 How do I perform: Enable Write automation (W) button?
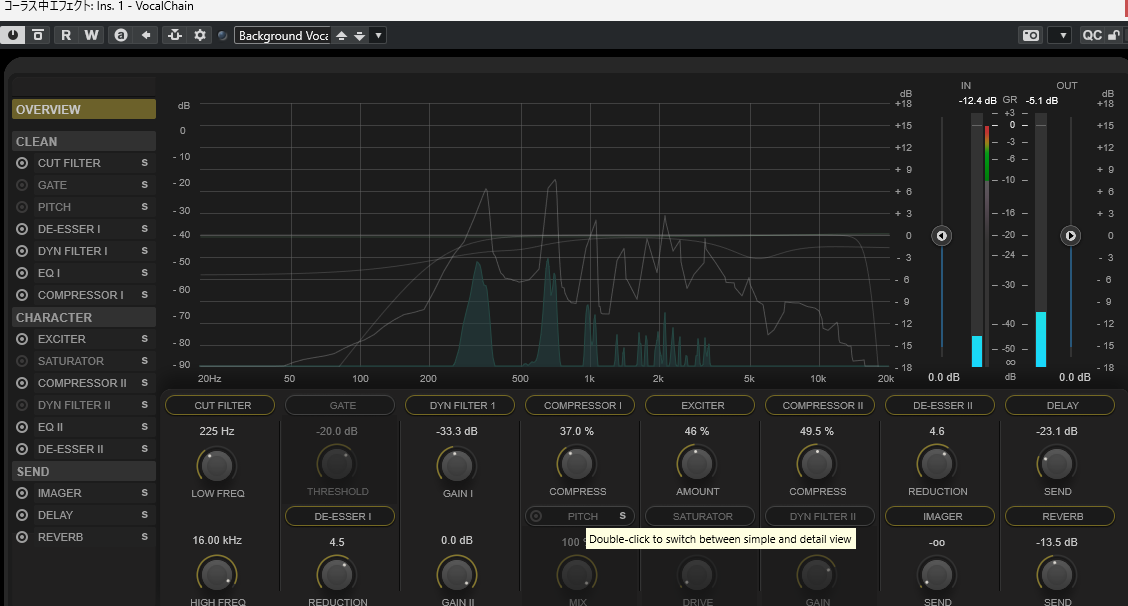point(91,35)
